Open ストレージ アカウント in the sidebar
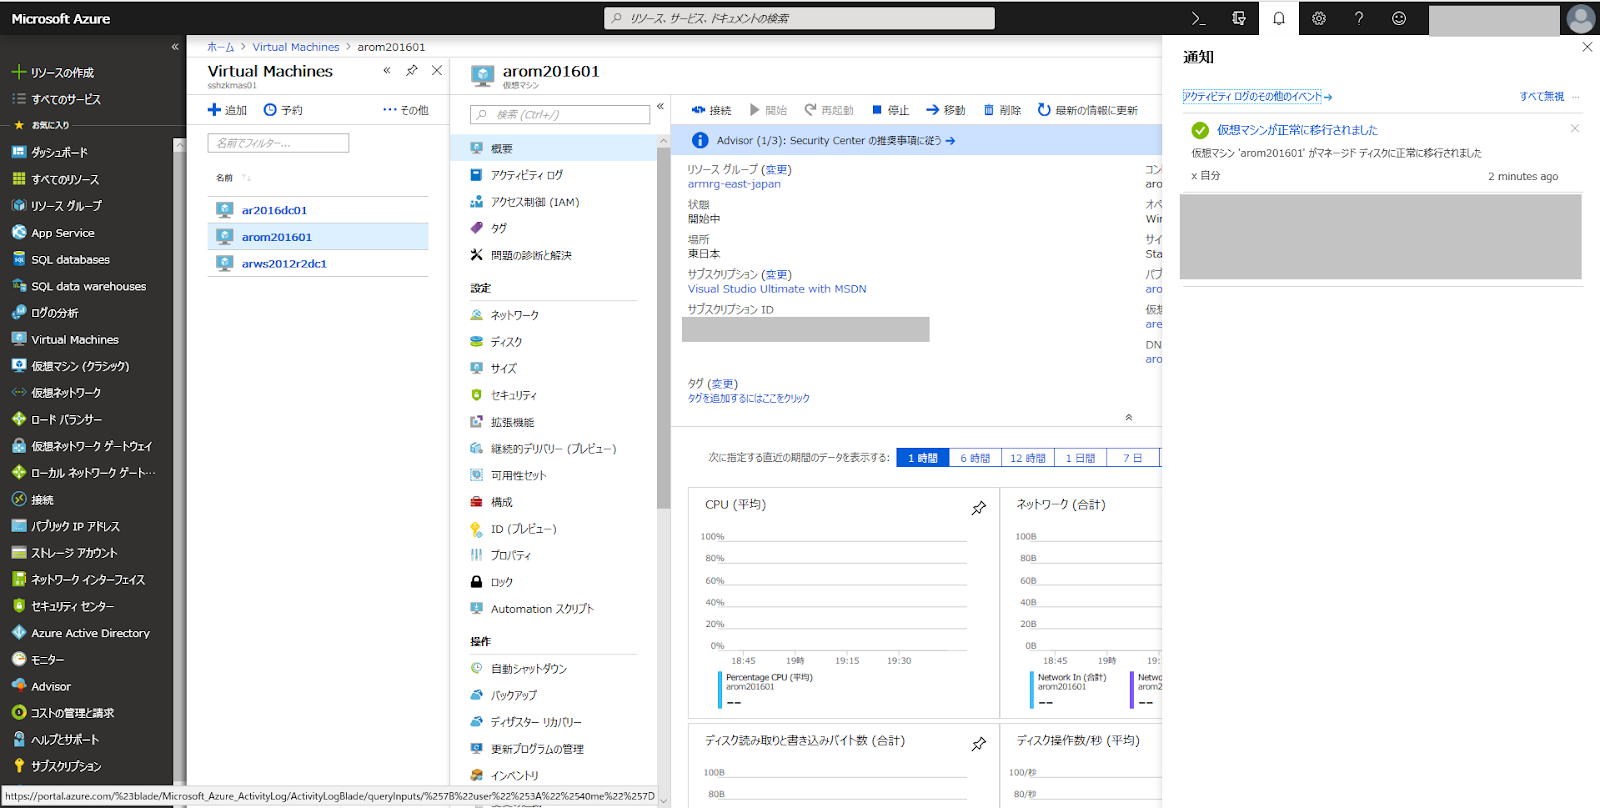 coord(64,552)
